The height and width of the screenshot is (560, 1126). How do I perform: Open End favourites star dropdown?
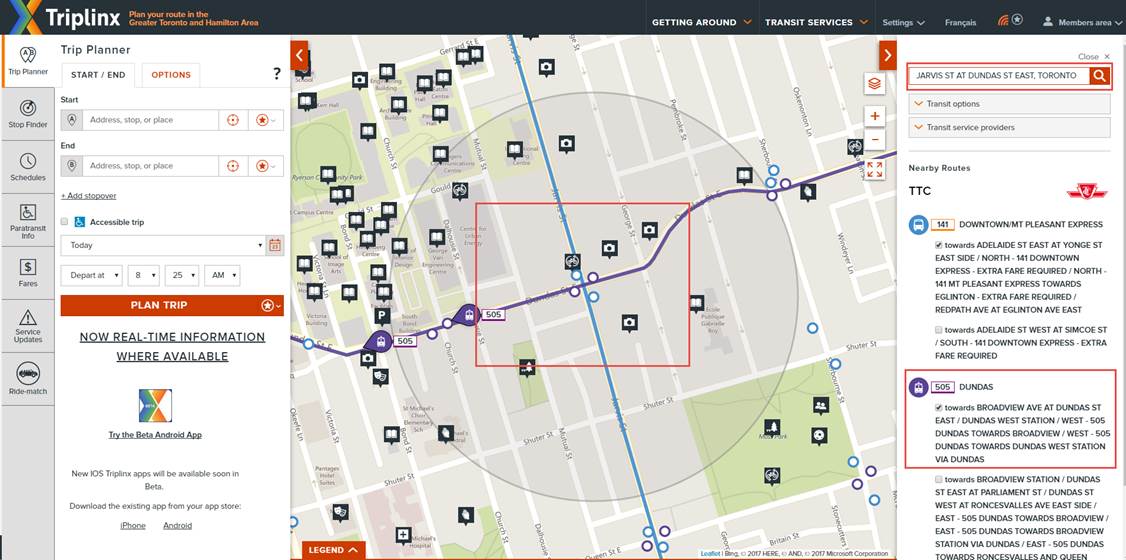(x=266, y=166)
